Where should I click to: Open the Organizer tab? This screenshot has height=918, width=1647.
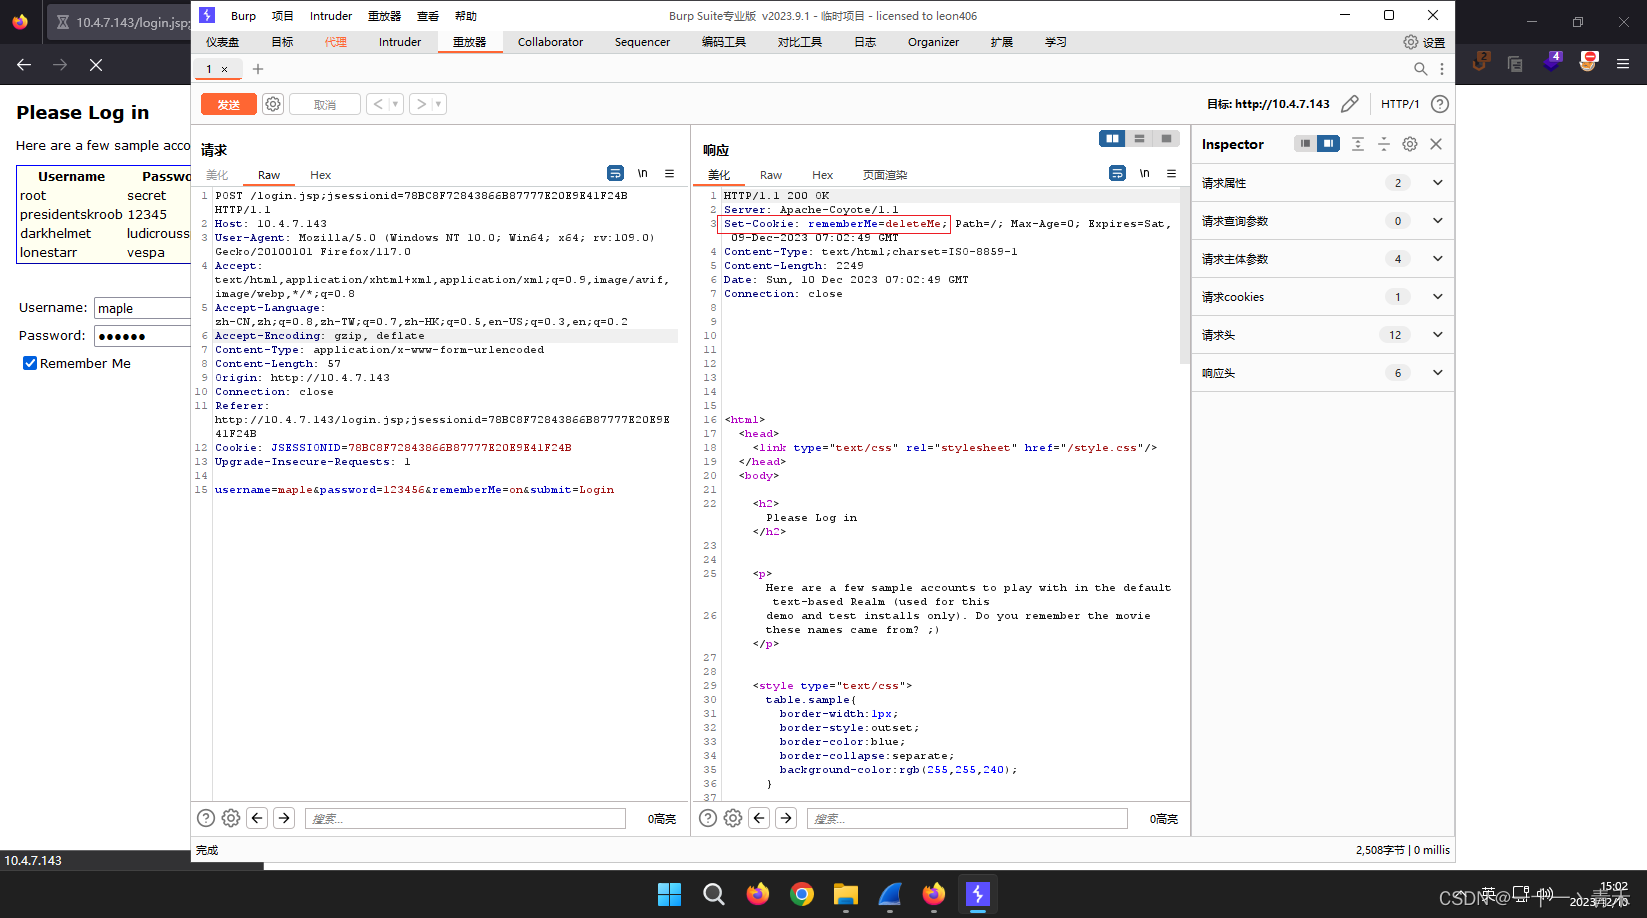pos(933,42)
